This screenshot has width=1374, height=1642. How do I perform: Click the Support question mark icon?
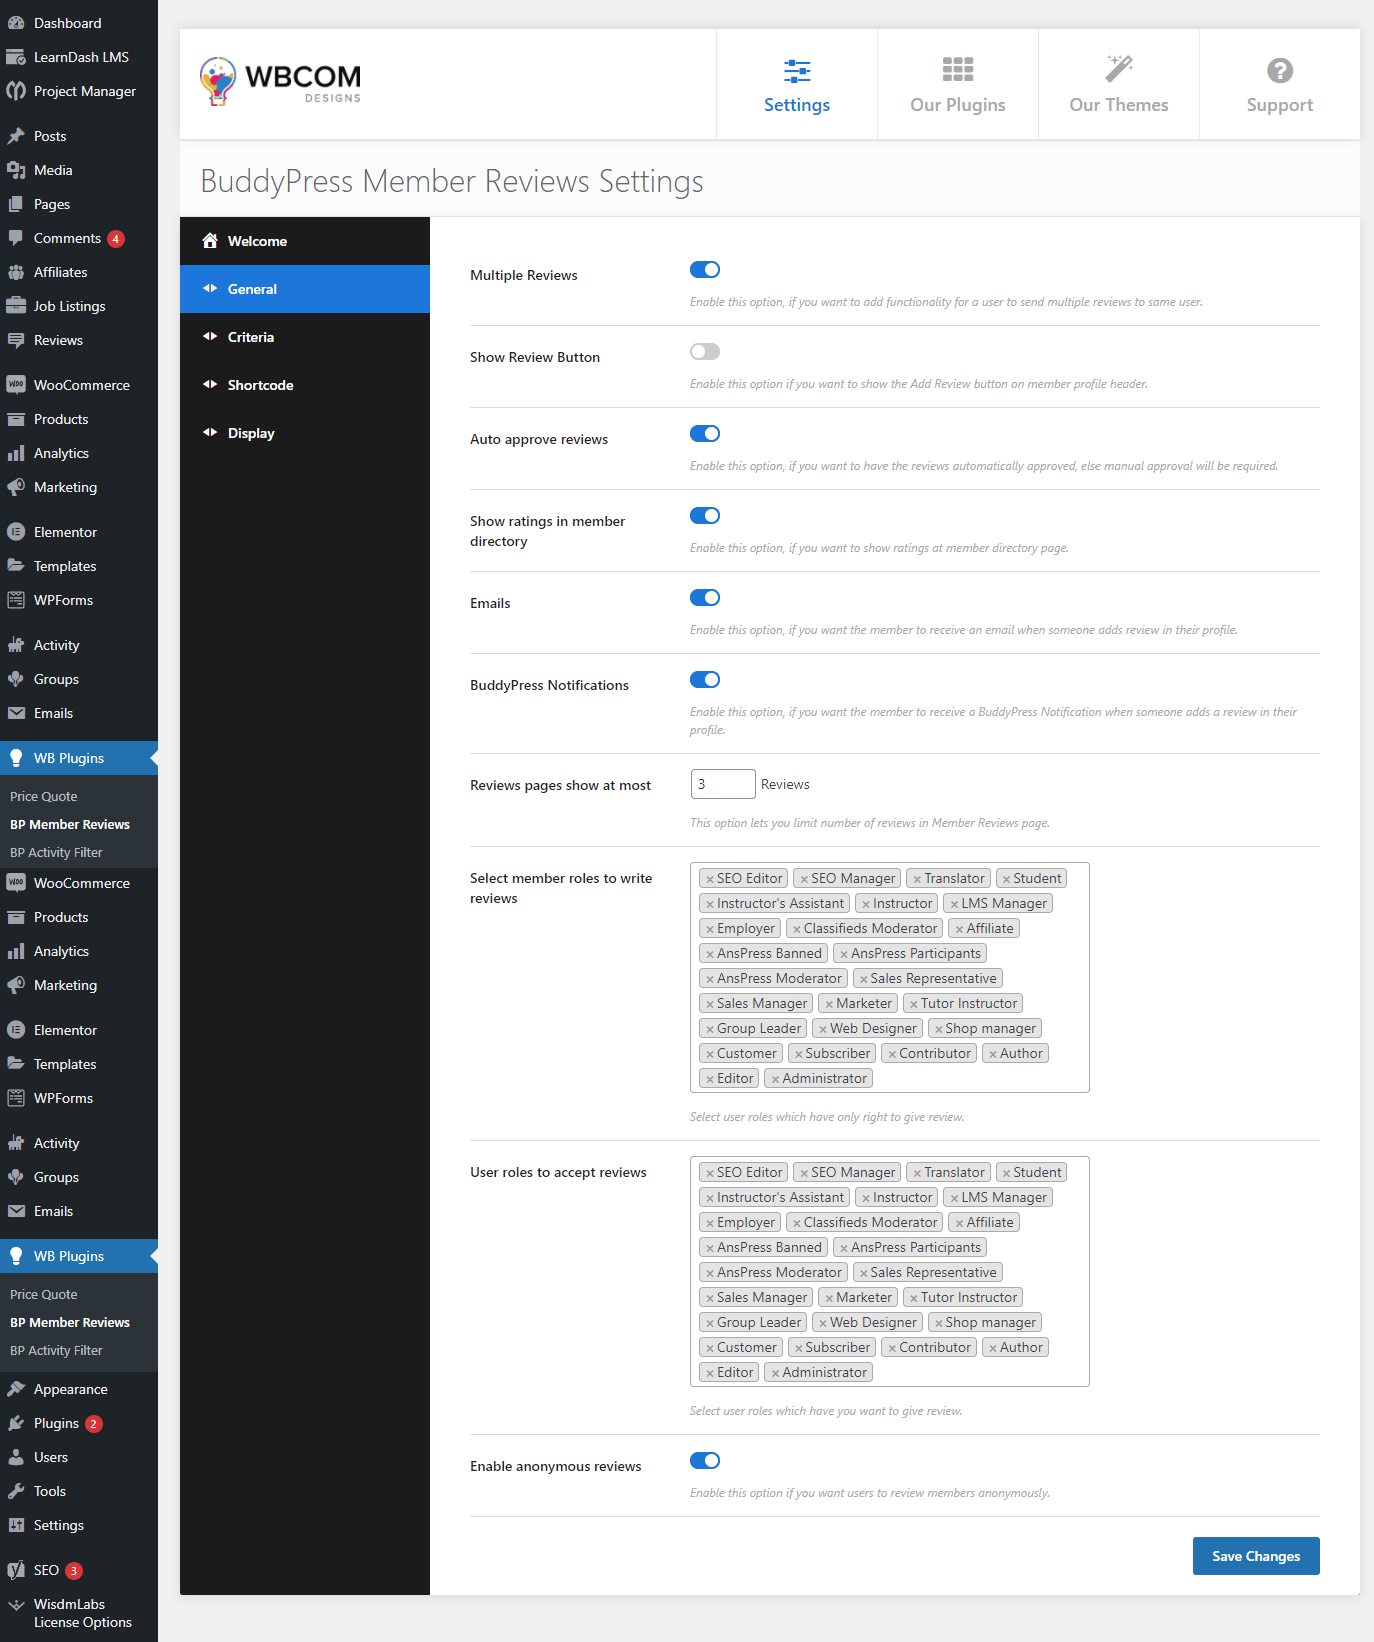click(1279, 71)
